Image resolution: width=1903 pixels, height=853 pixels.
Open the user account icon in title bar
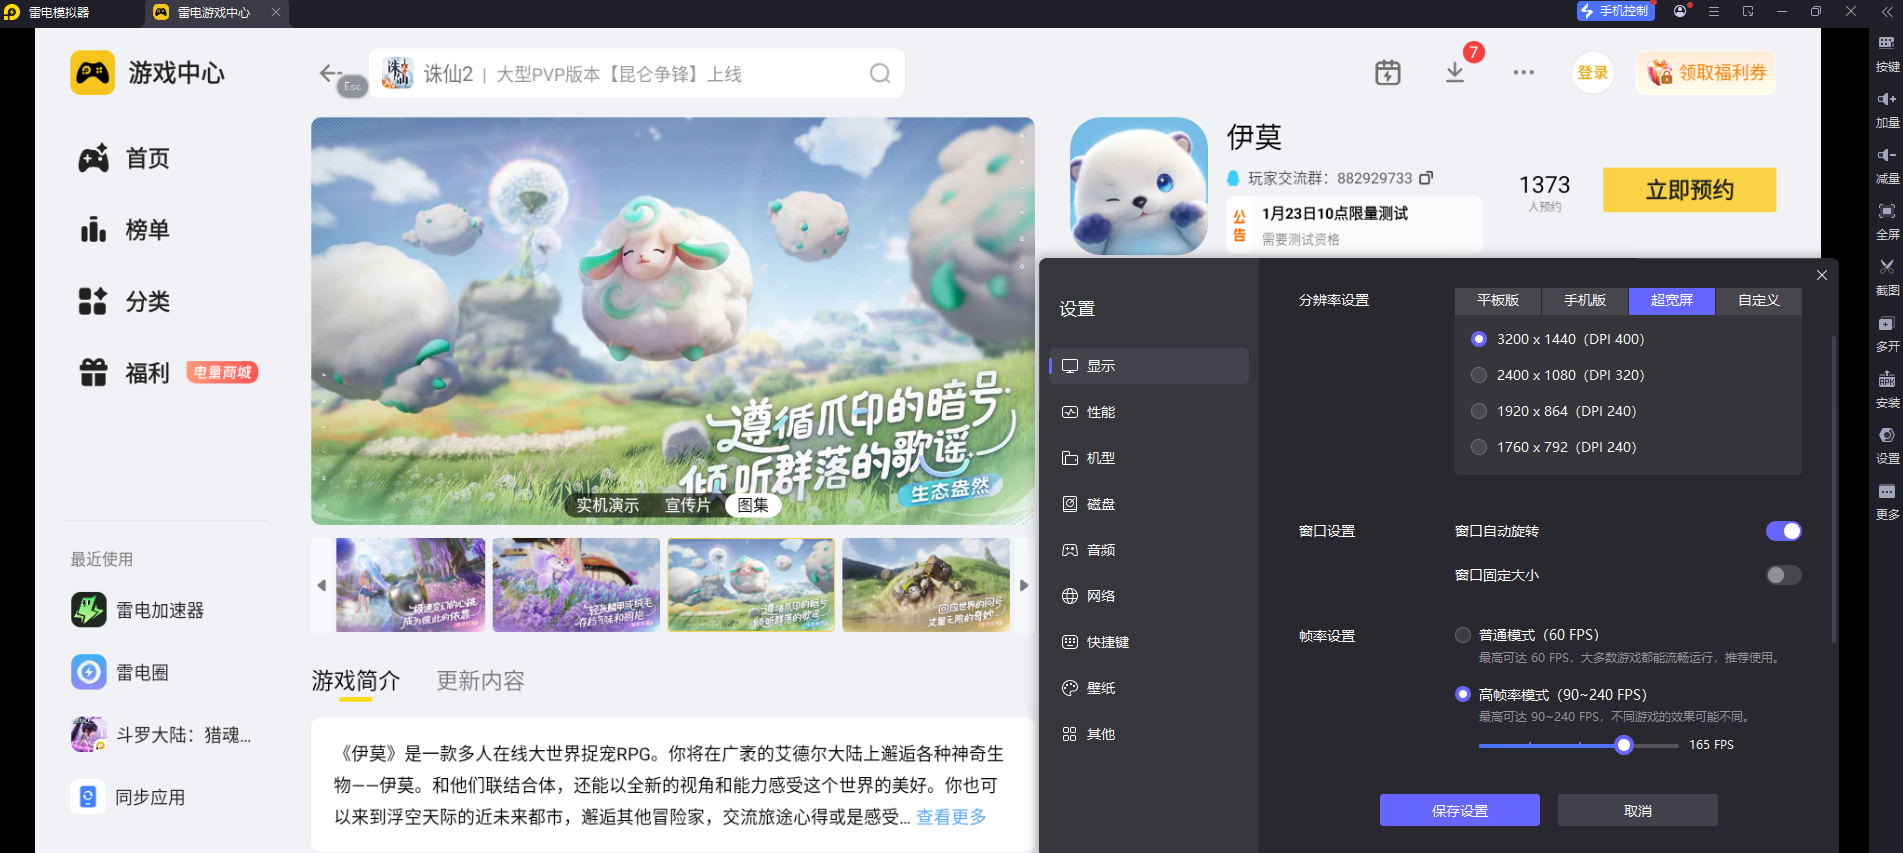[1680, 12]
